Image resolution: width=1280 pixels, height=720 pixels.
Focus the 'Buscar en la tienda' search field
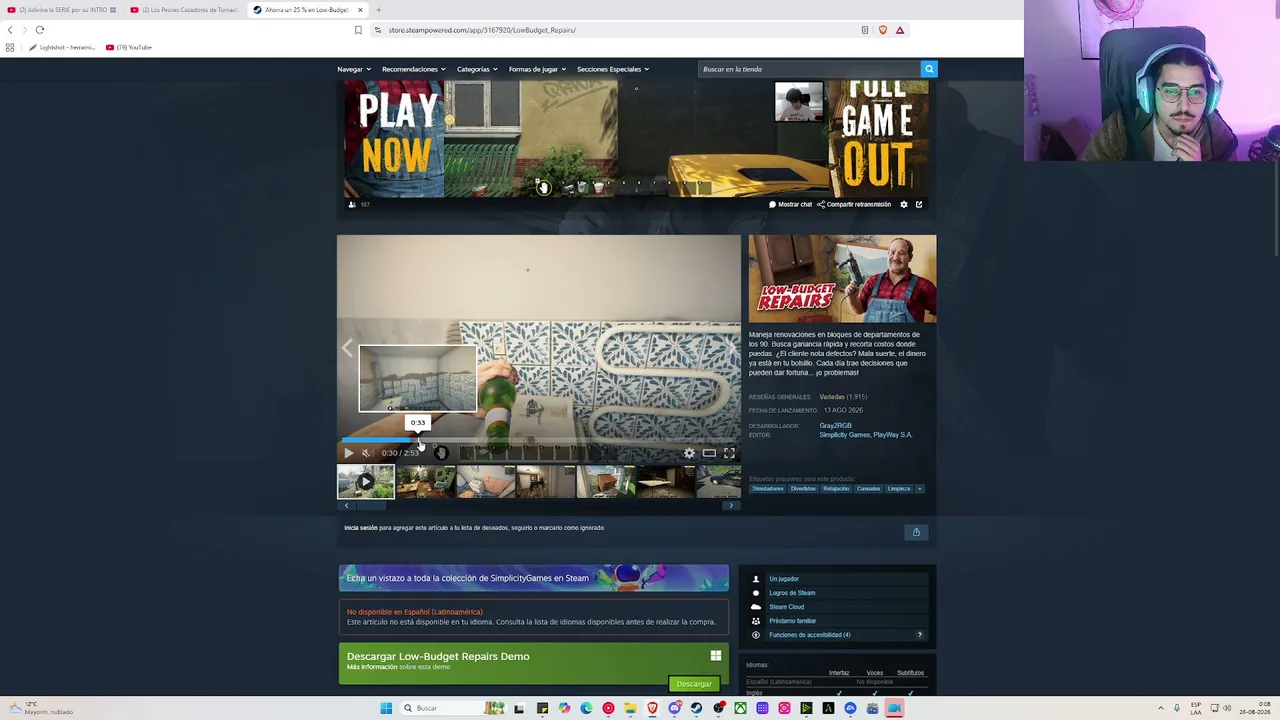point(809,69)
